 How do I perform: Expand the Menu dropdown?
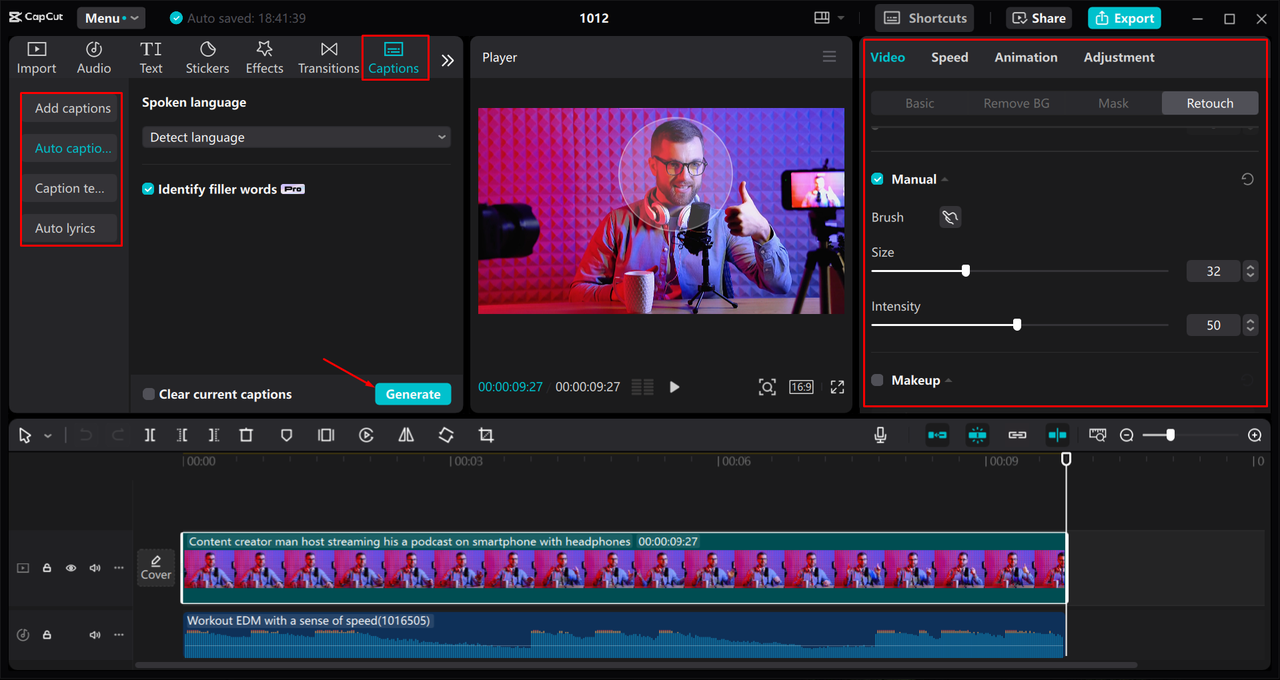click(x=110, y=18)
